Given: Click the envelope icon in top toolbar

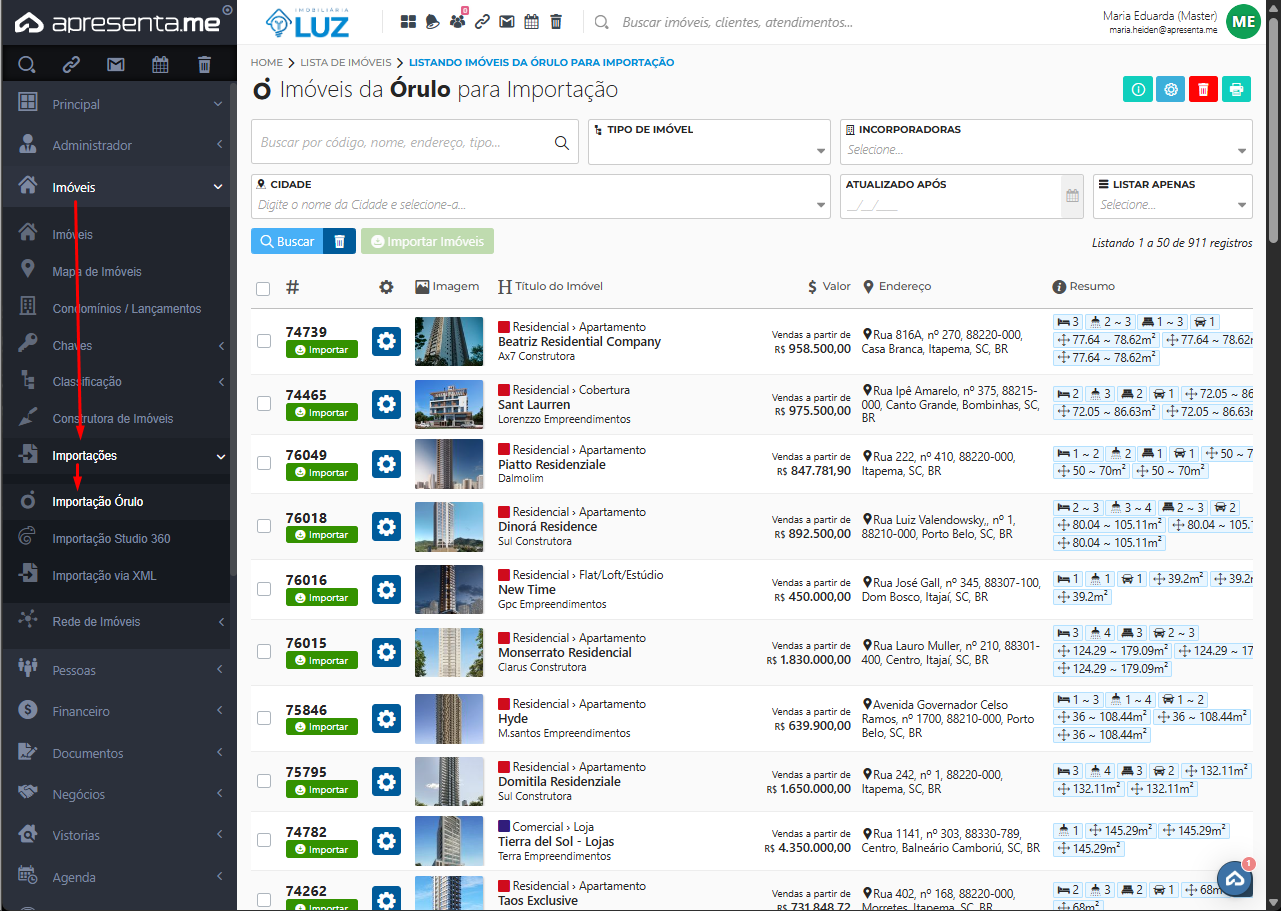Looking at the screenshot, I should [507, 21].
